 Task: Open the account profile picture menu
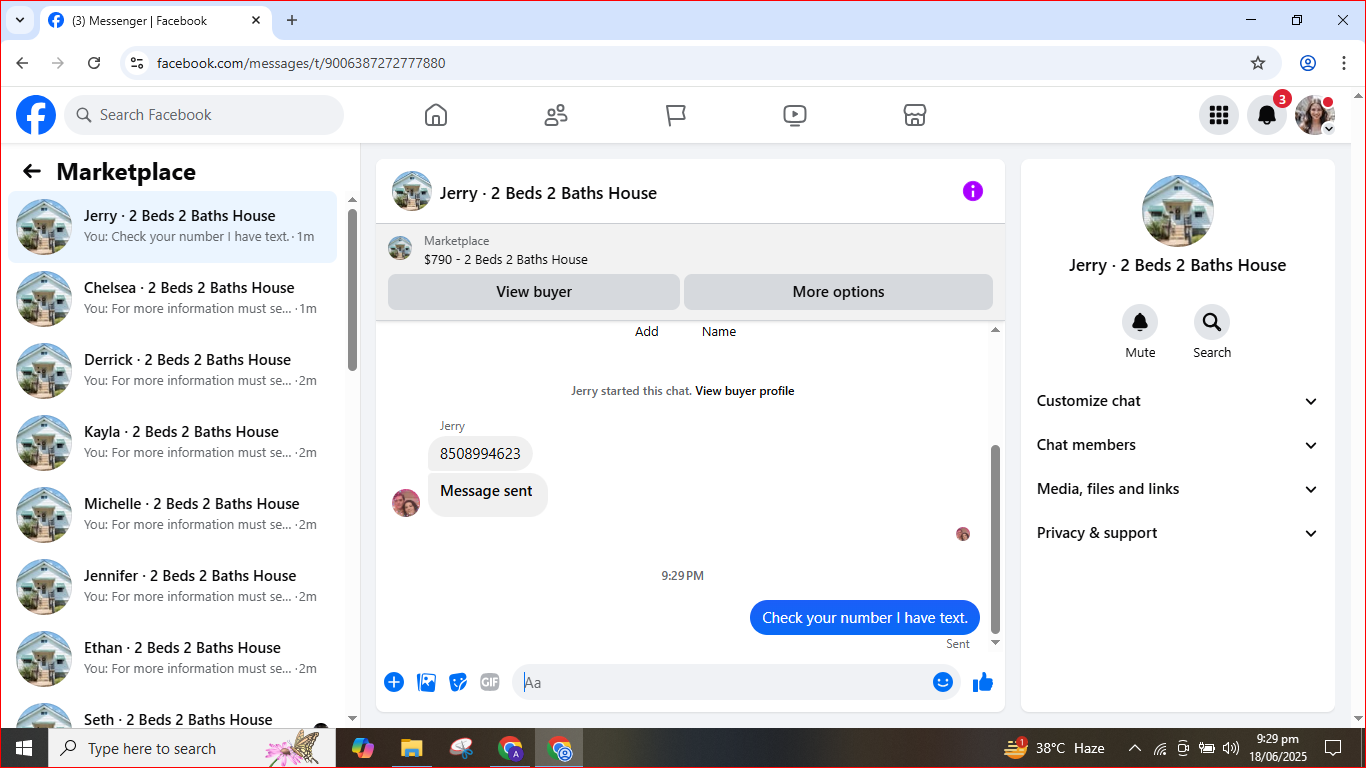pos(1315,115)
